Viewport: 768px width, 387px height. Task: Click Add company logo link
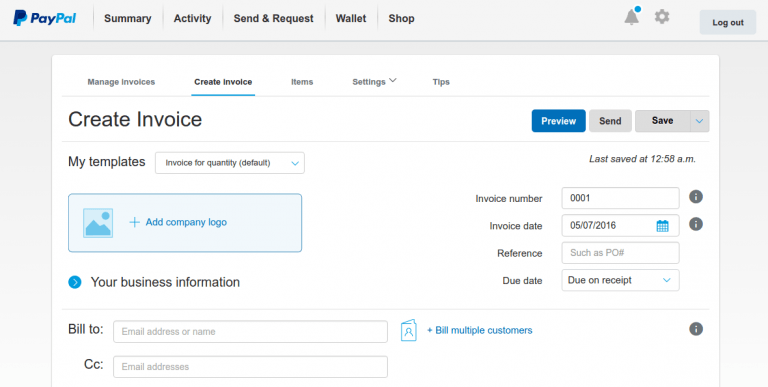186,222
